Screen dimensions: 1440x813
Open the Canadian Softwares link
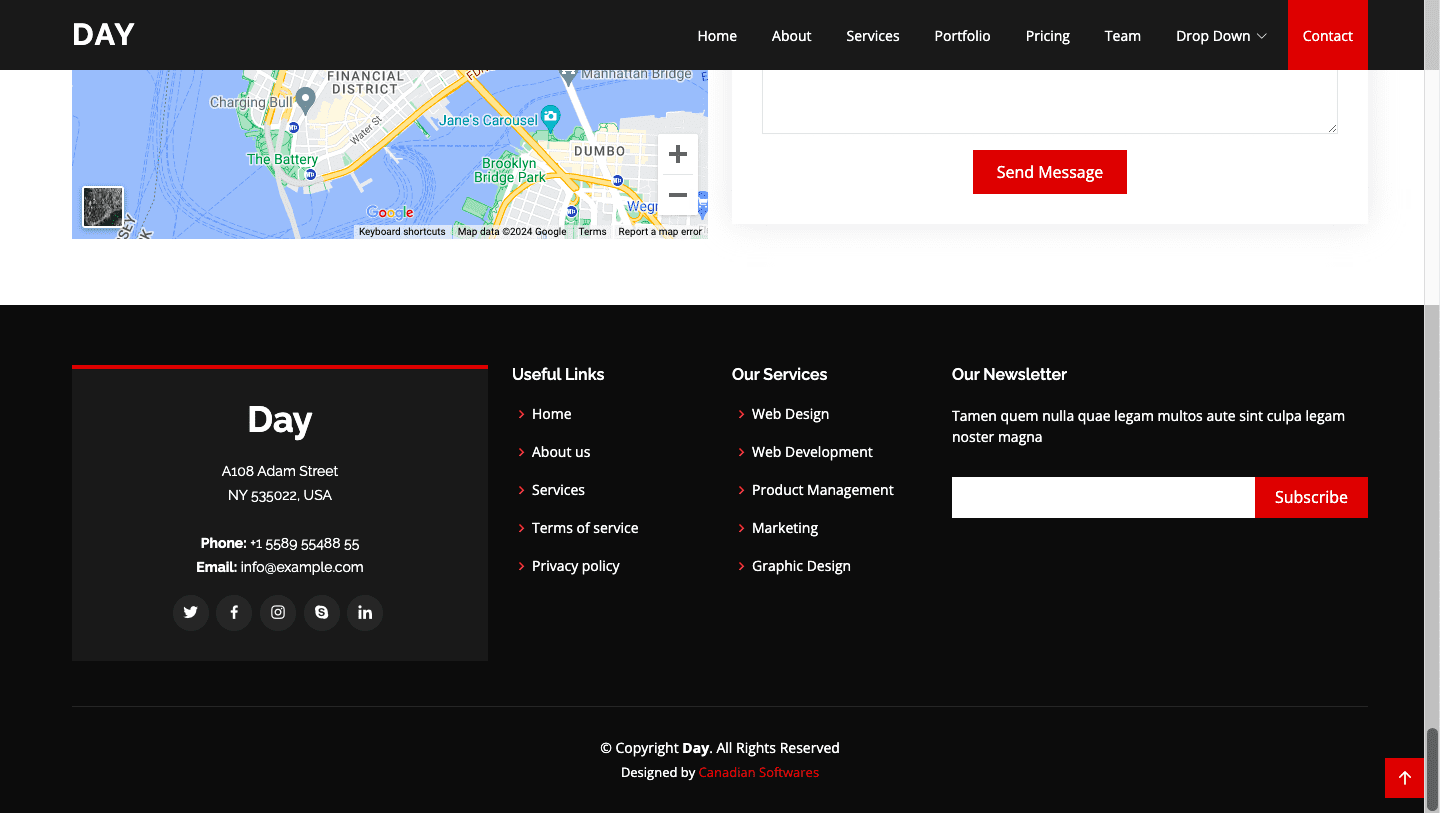point(758,773)
